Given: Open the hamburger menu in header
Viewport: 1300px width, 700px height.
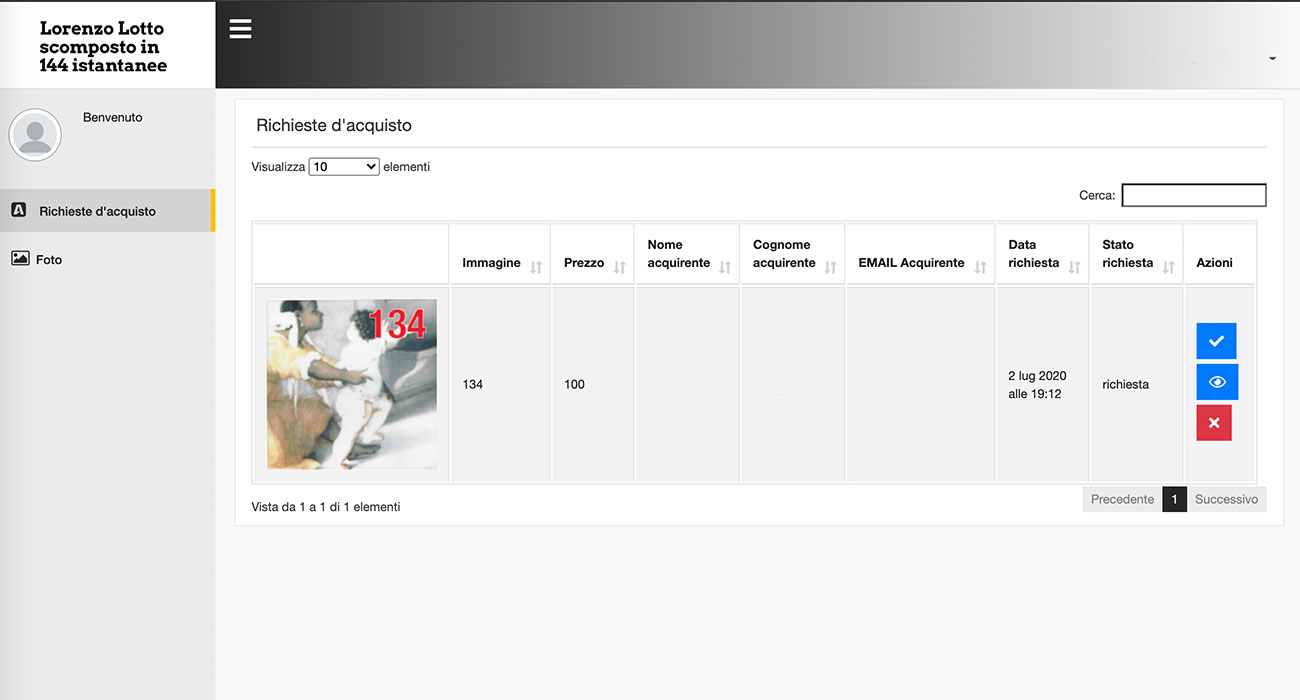Looking at the screenshot, I should click(x=240, y=29).
